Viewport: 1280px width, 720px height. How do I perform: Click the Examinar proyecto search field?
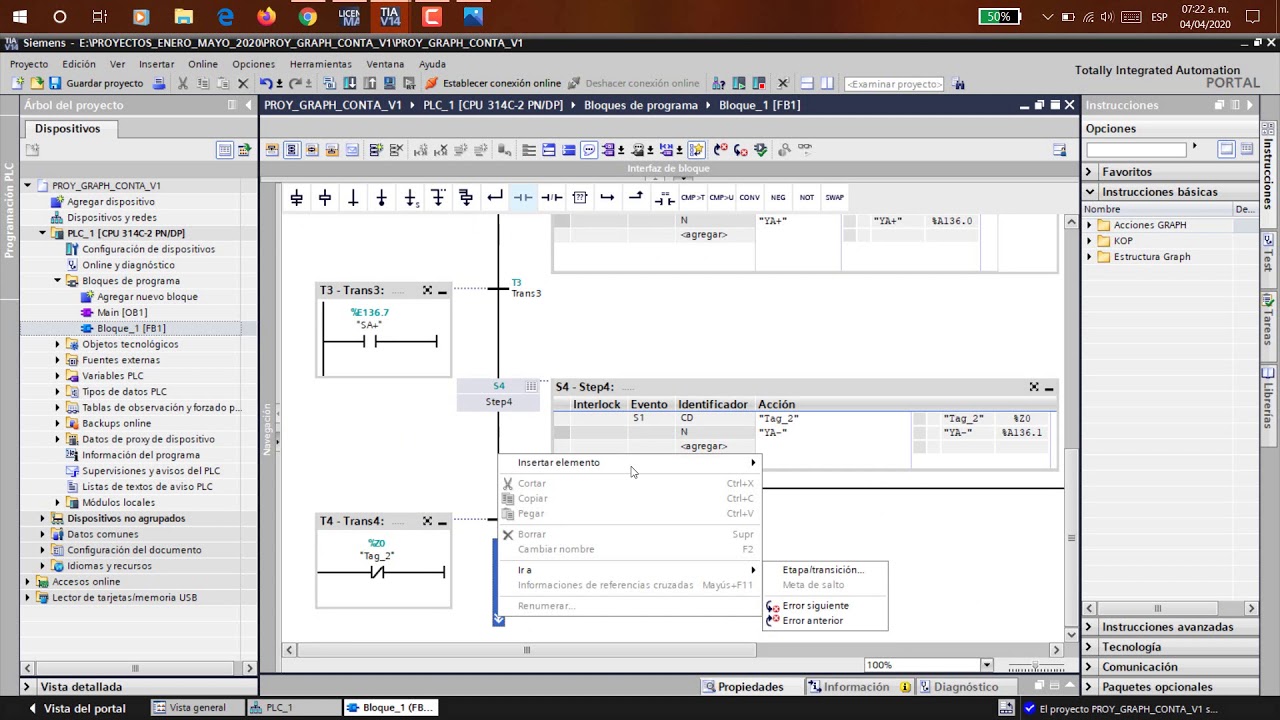[894, 84]
